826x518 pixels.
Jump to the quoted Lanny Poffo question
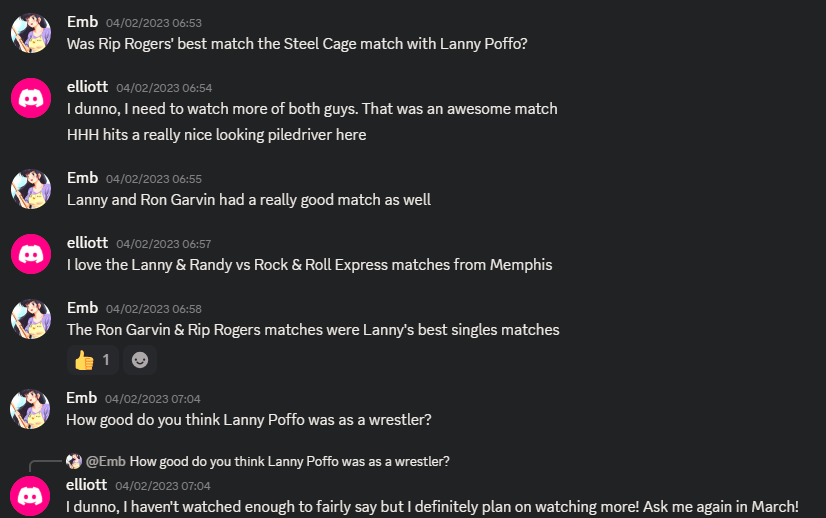coord(289,461)
